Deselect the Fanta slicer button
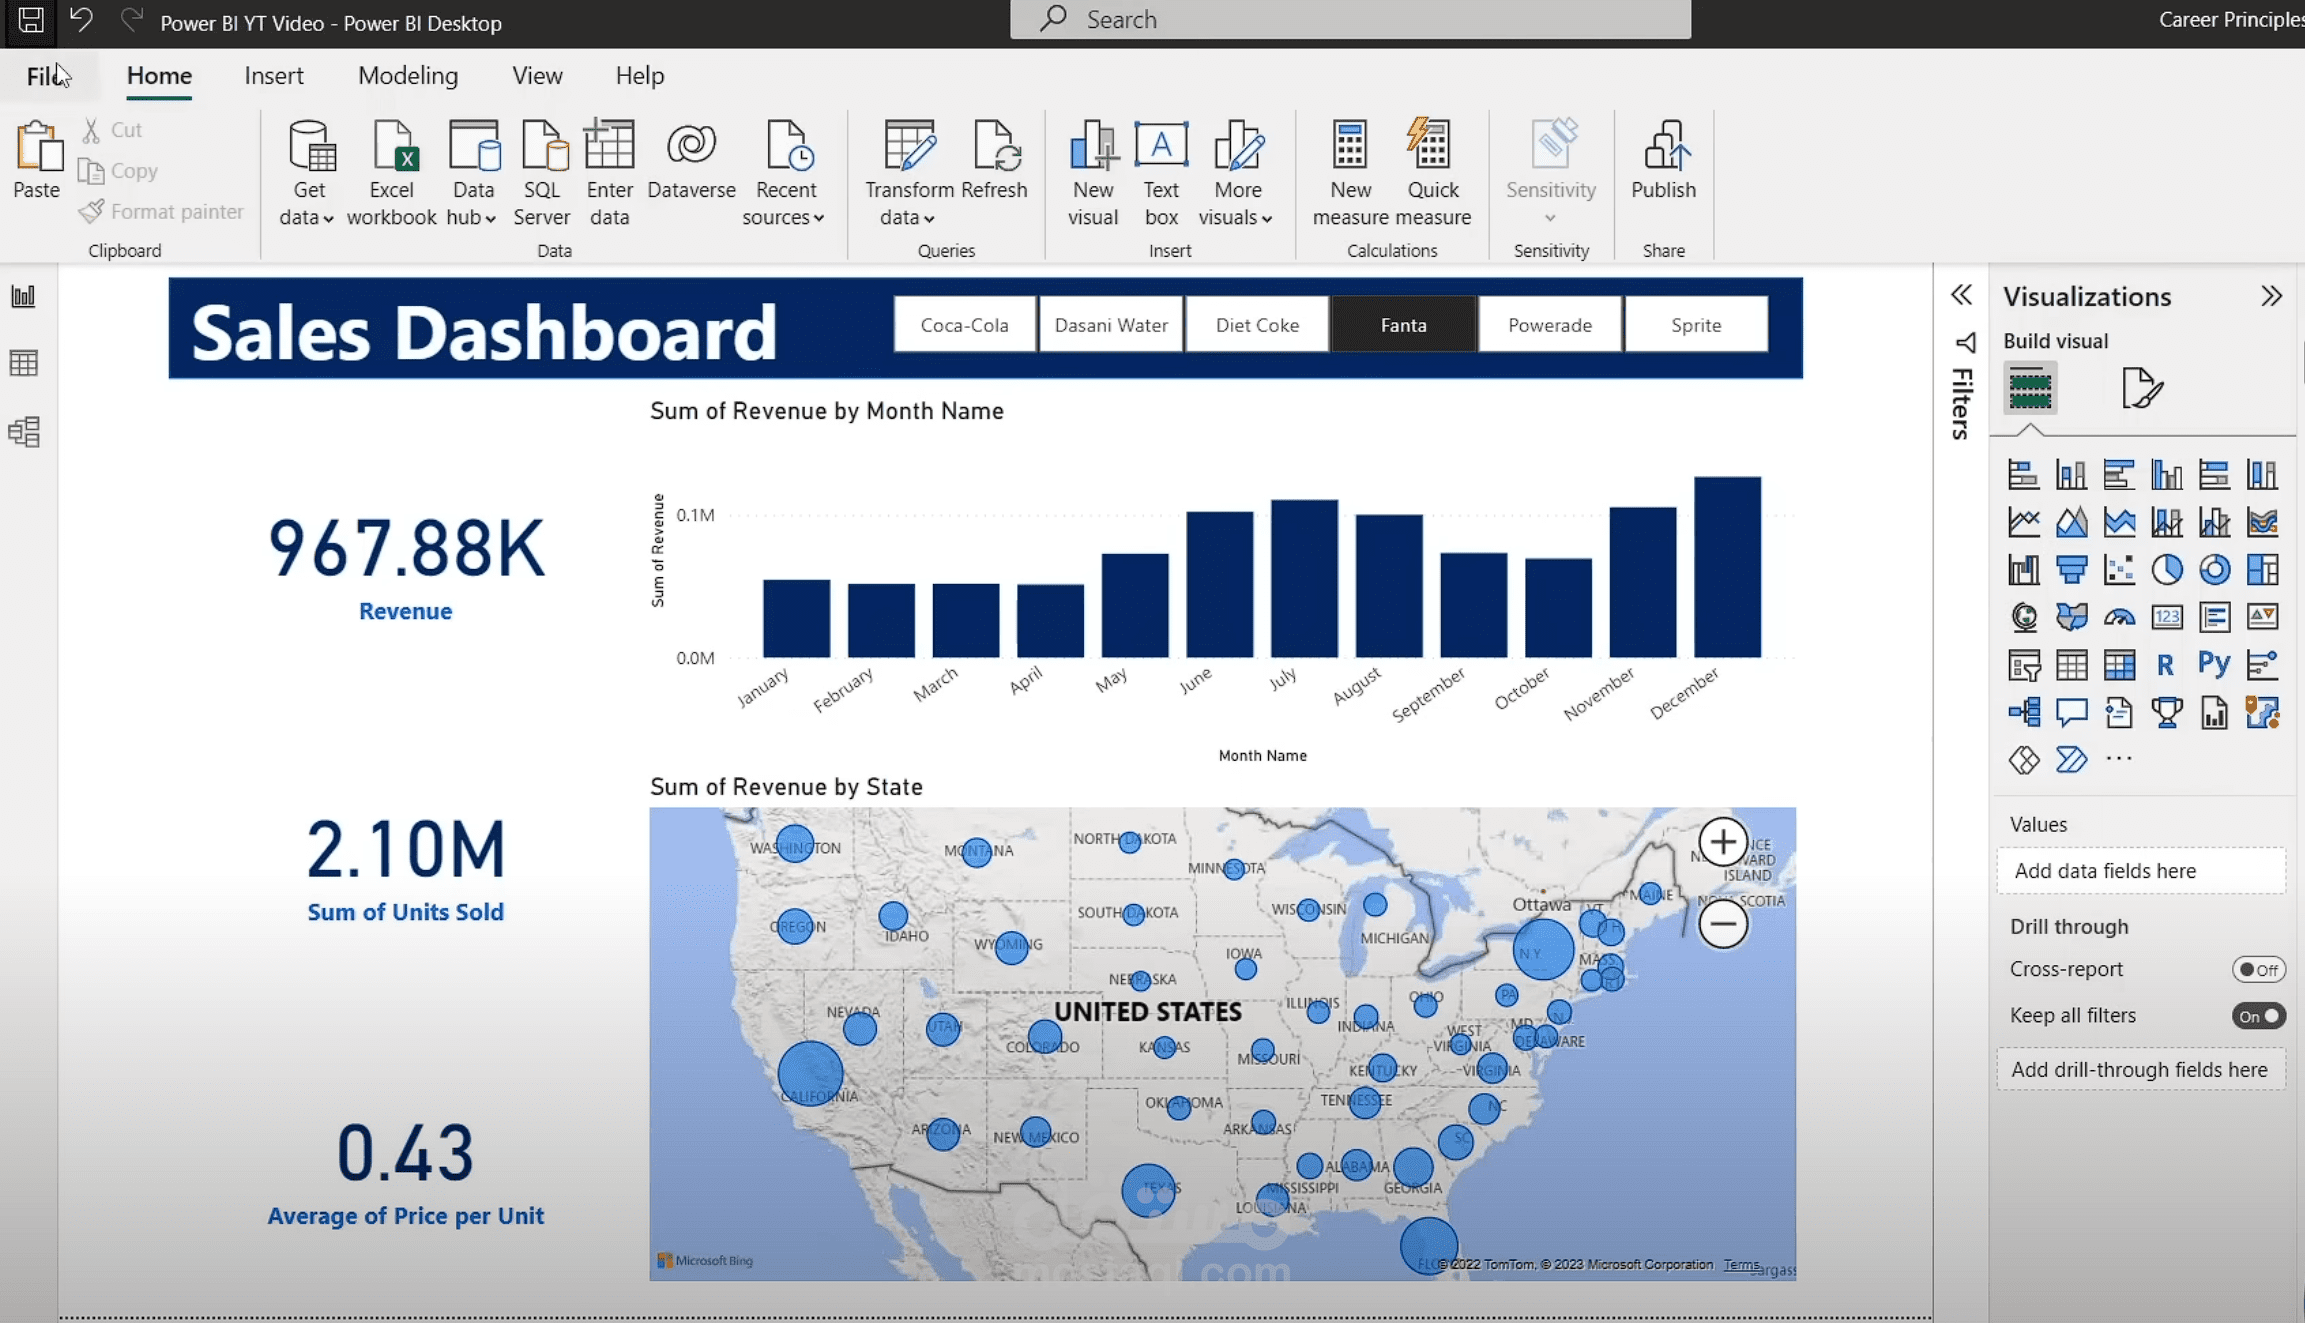 [1404, 325]
